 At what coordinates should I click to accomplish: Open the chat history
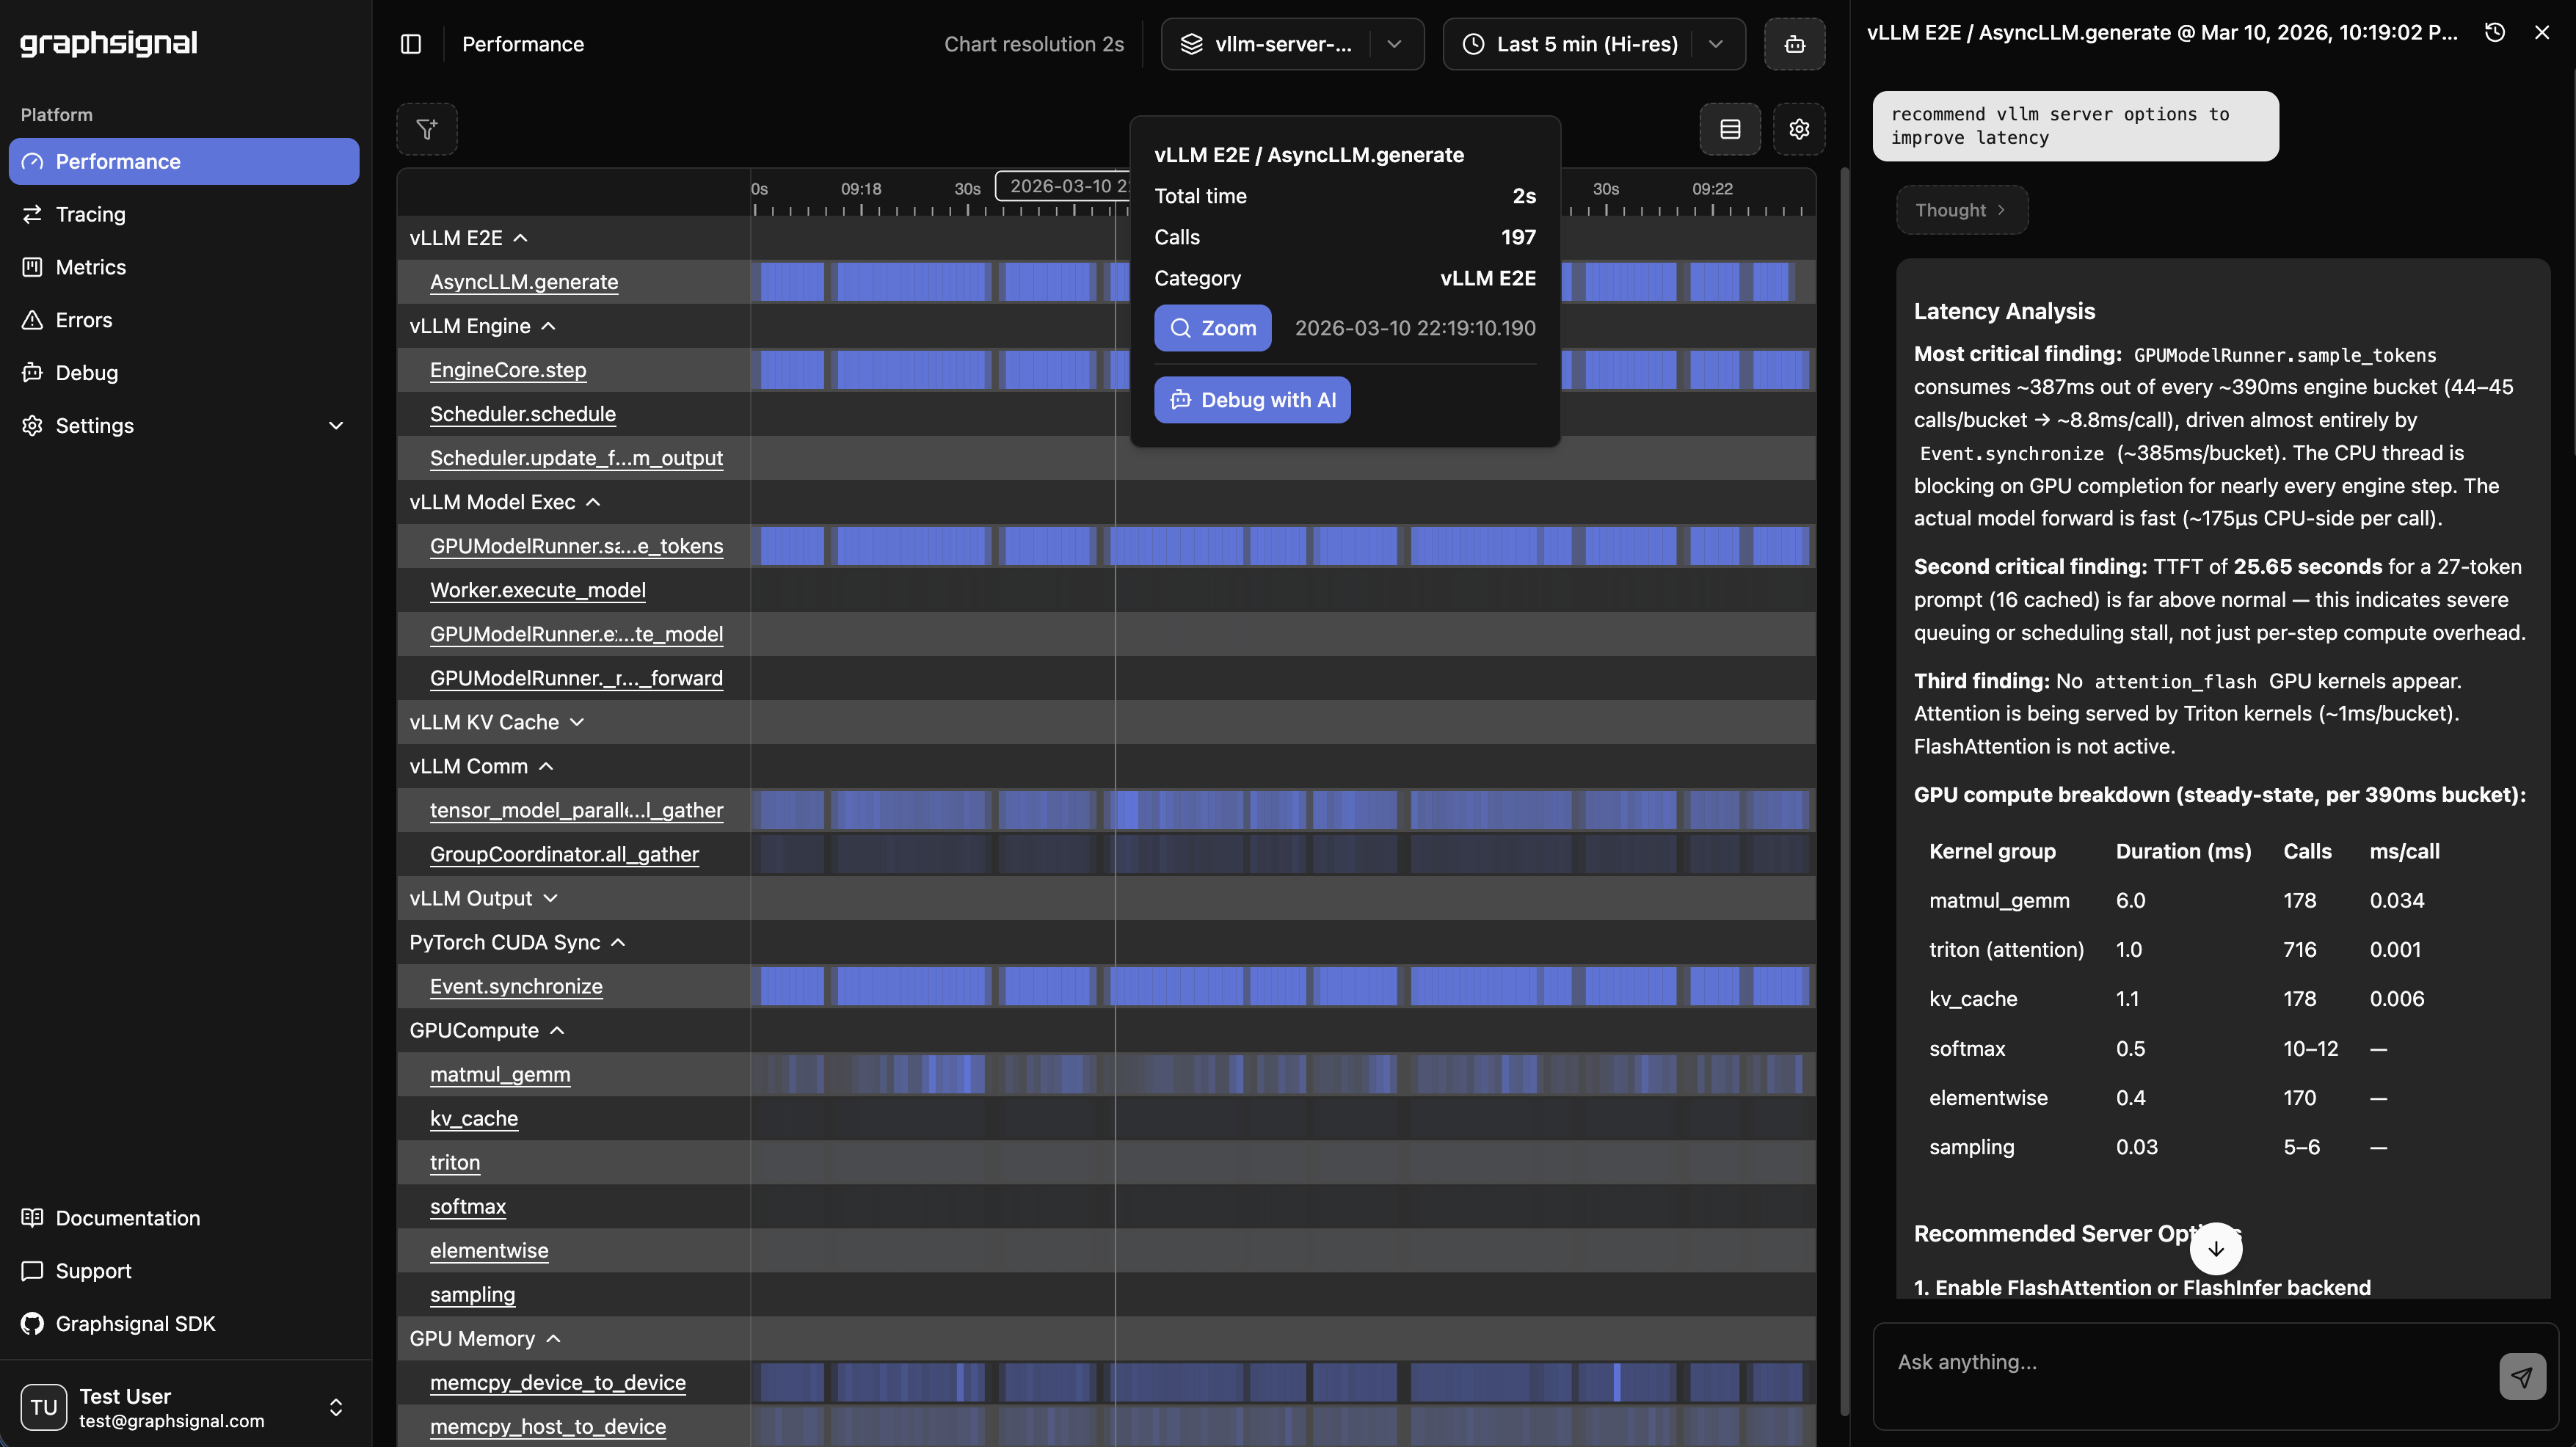coord(2494,32)
